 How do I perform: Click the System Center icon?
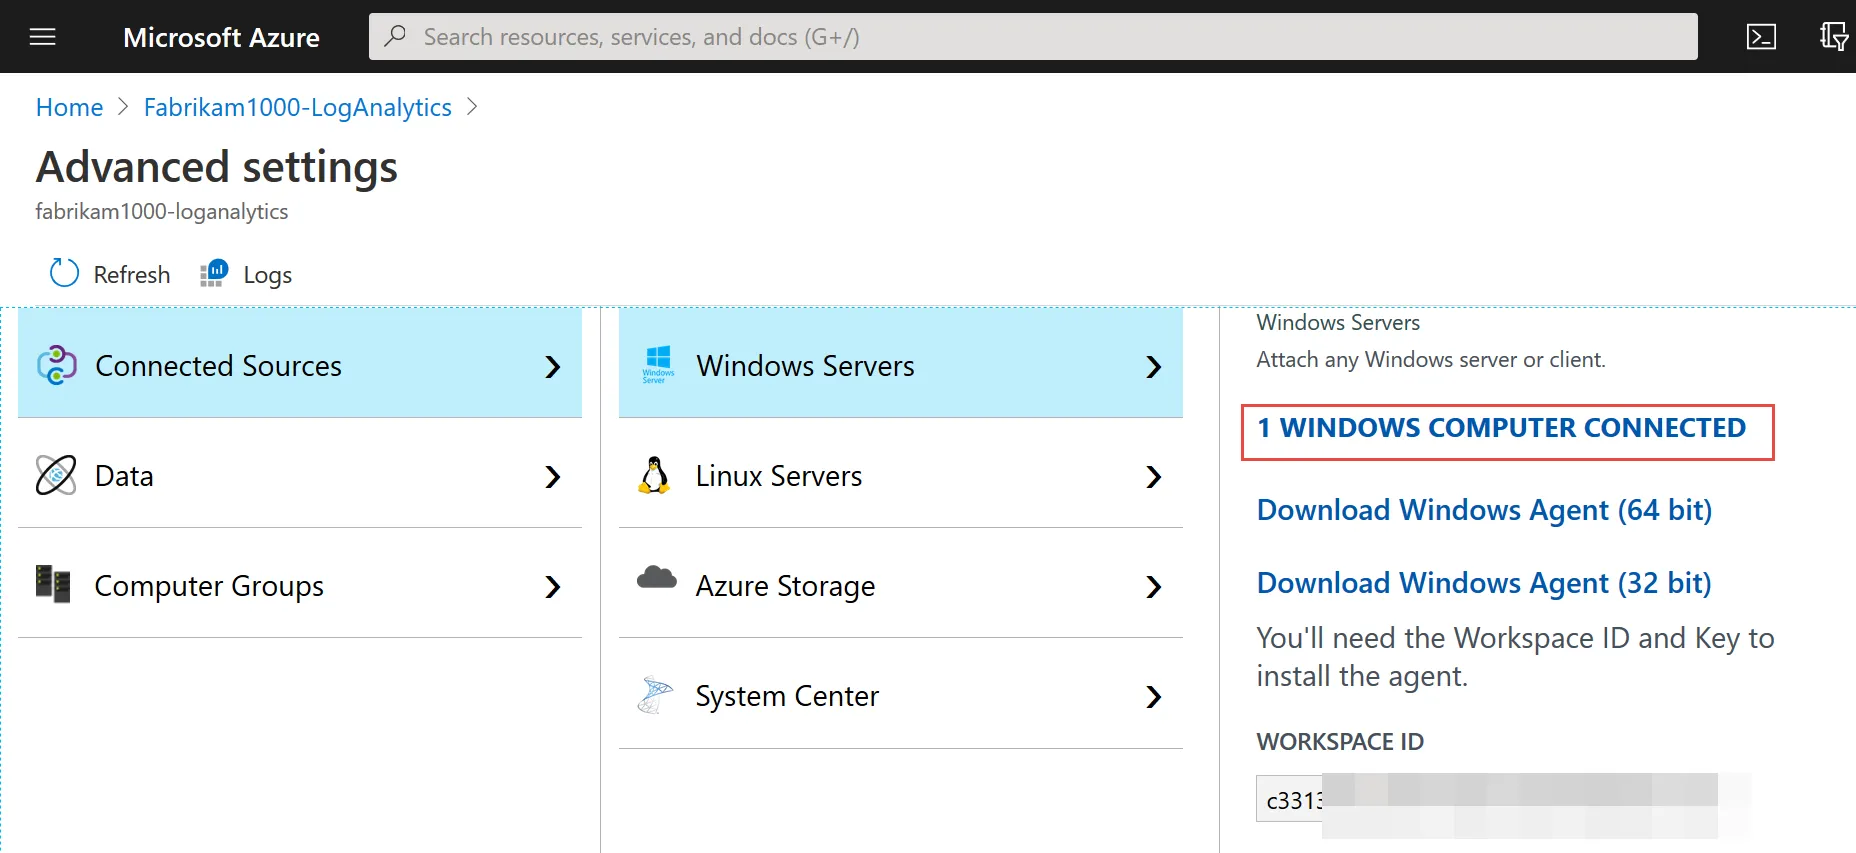click(x=655, y=695)
